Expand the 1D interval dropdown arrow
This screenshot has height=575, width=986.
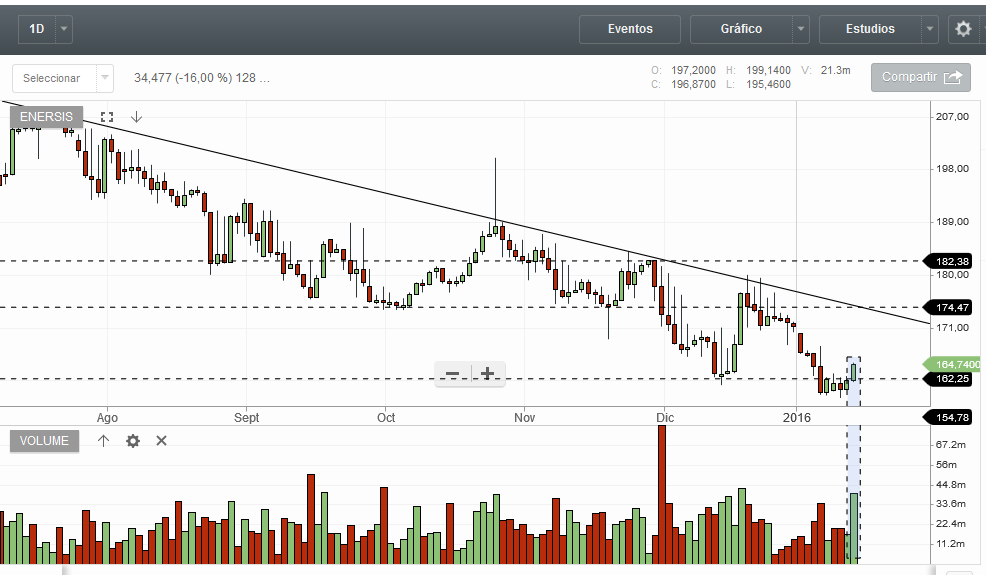tap(64, 29)
